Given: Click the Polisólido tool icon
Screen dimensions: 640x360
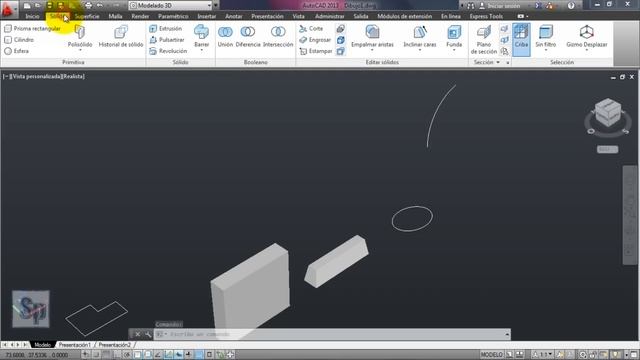Looking at the screenshot, I should (x=80, y=32).
